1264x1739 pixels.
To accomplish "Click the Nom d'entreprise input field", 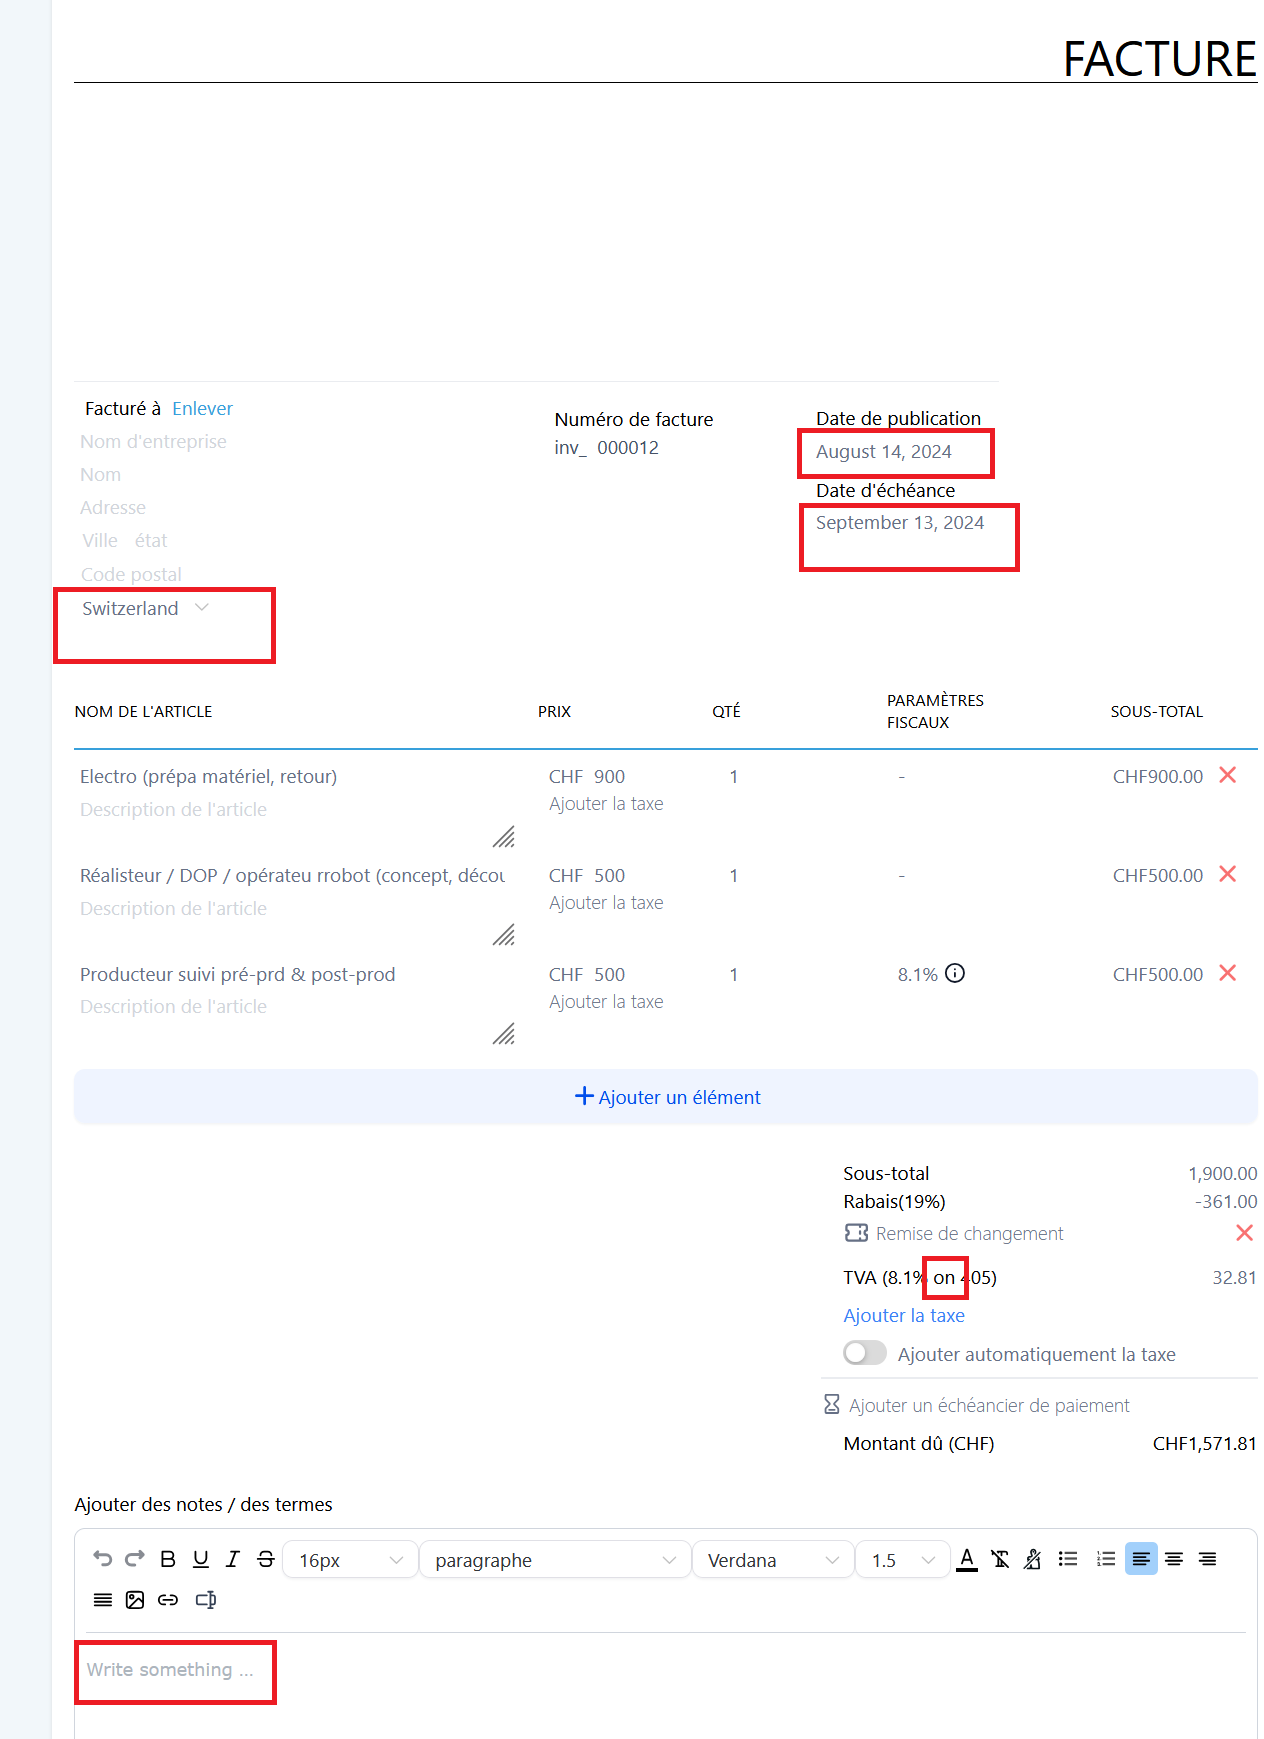I will (153, 442).
